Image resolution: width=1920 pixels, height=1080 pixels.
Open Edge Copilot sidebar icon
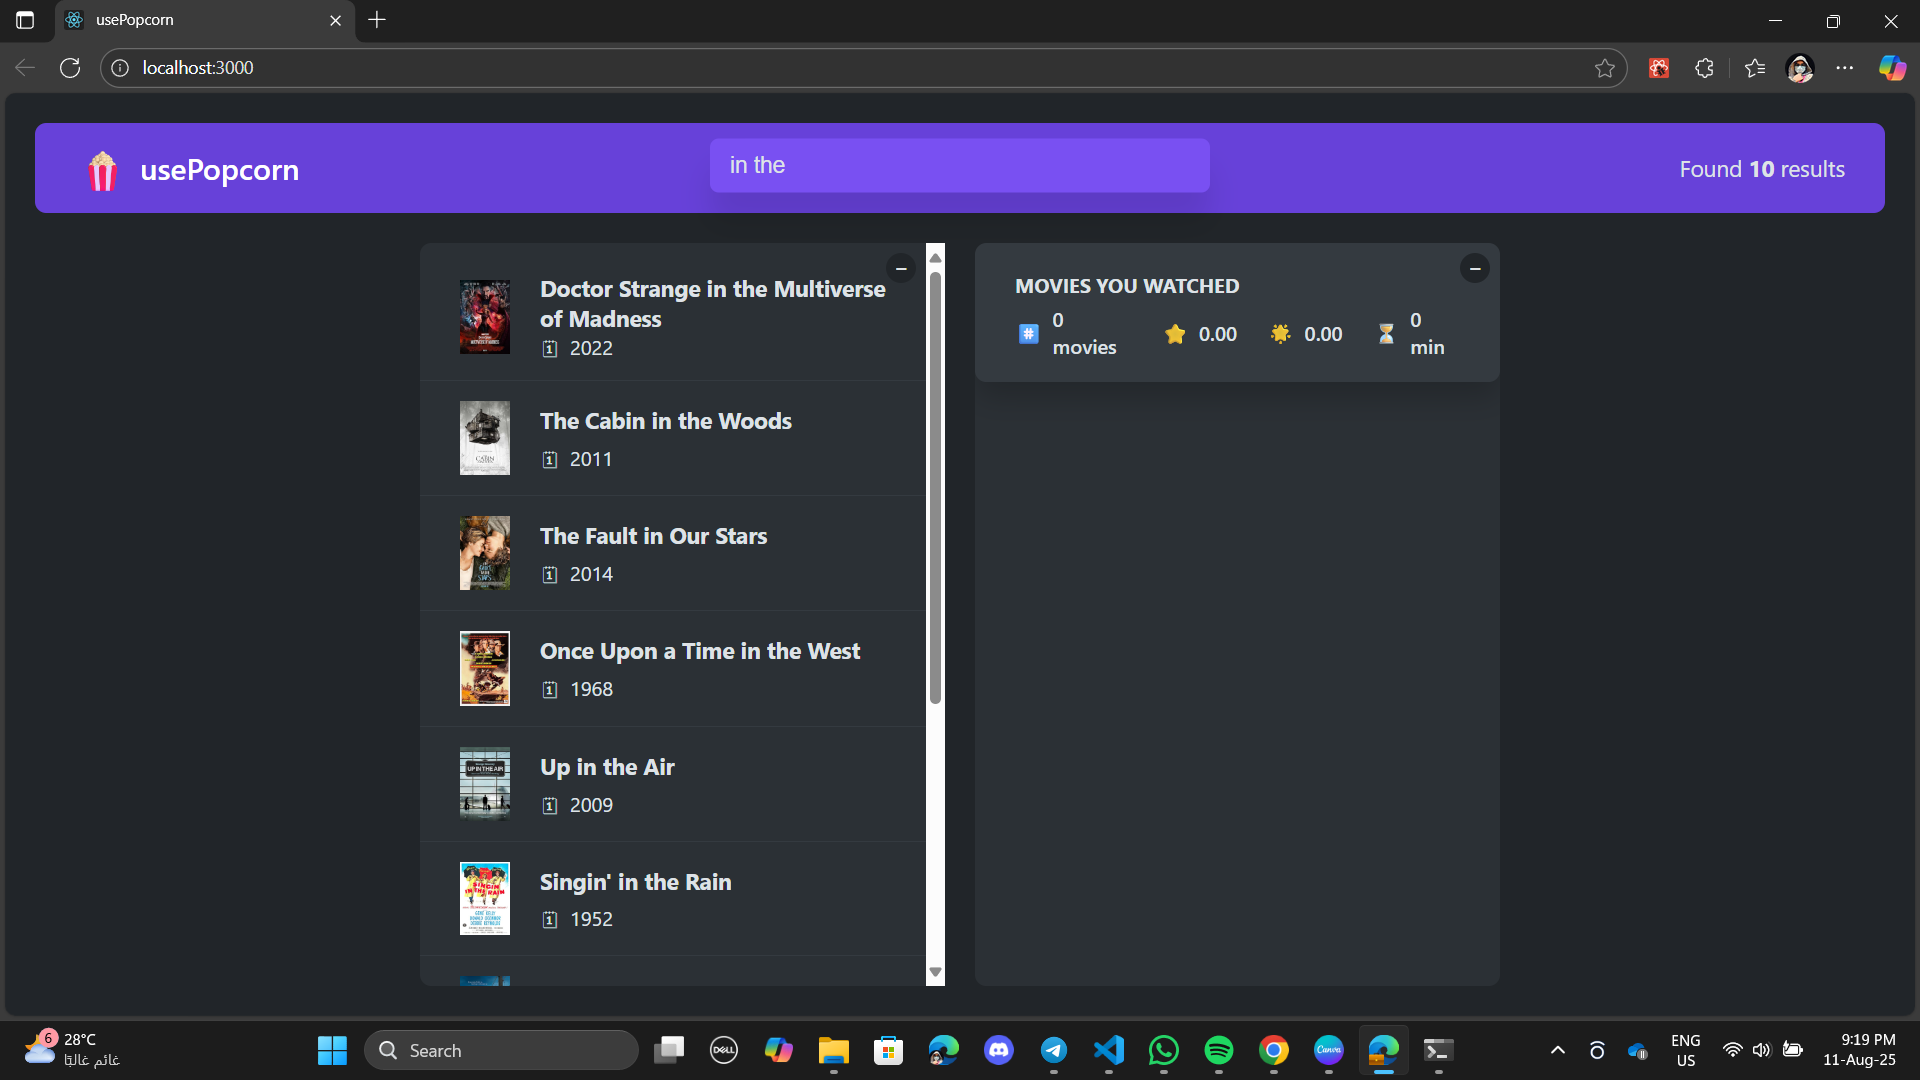tap(1891, 68)
